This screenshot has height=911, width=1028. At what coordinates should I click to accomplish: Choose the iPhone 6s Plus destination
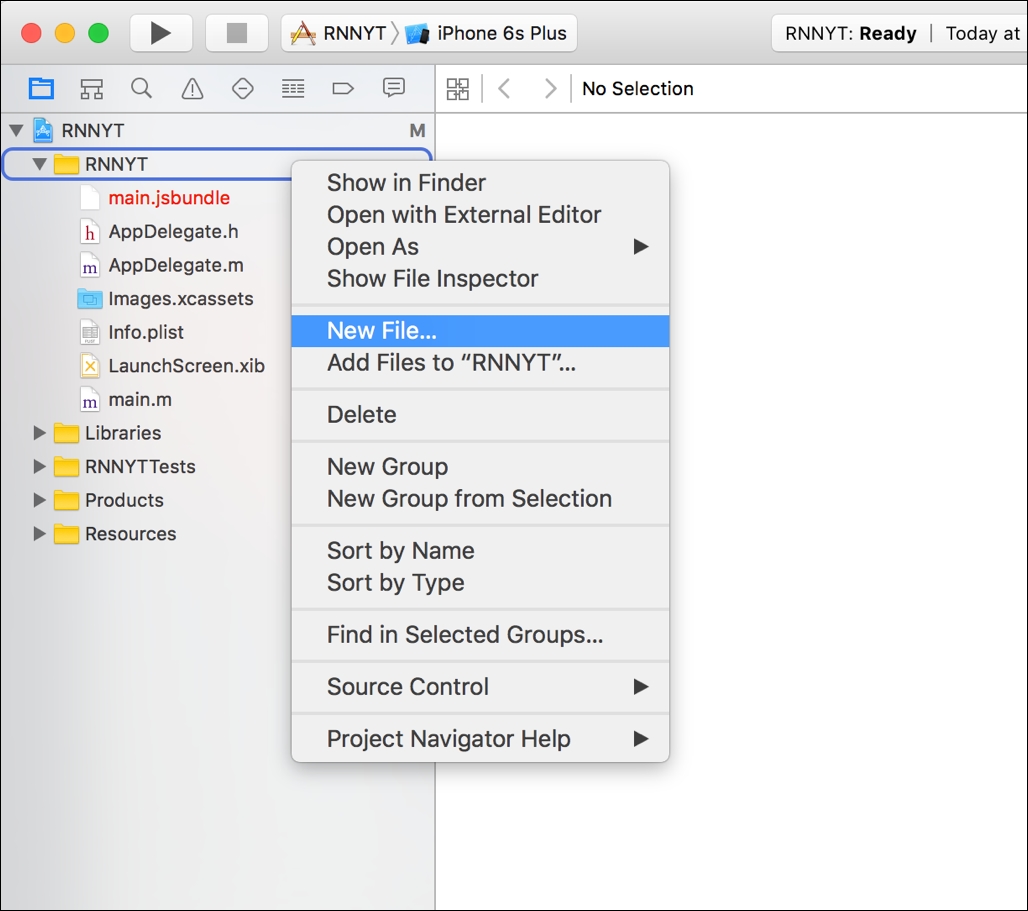tap(486, 33)
